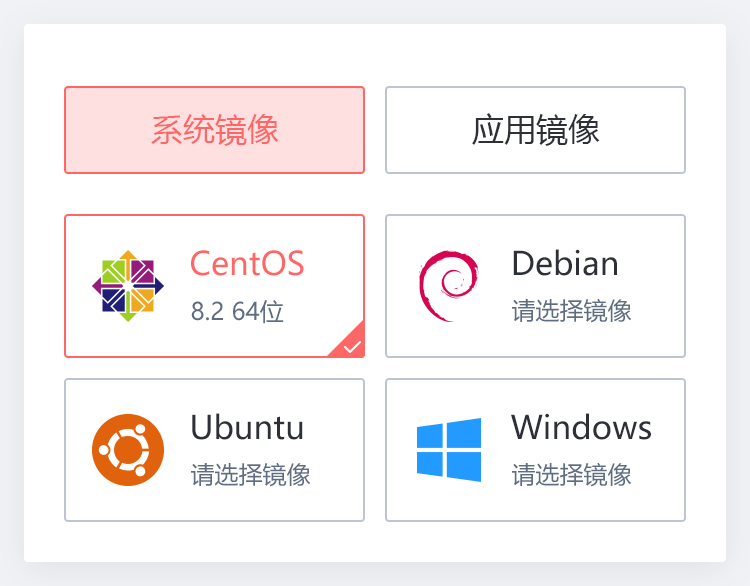Select the highlighted CentOS system card
The width and height of the screenshot is (750, 586).
click(x=214, y=286)
